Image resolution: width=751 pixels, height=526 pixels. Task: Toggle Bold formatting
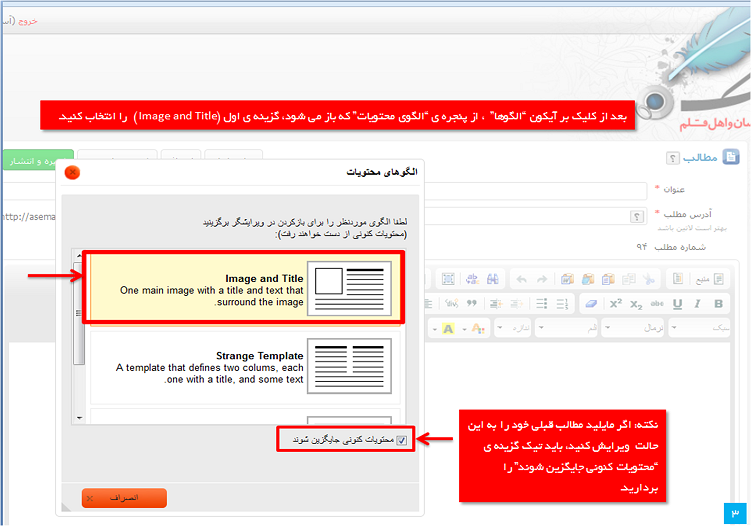(718, 304)
